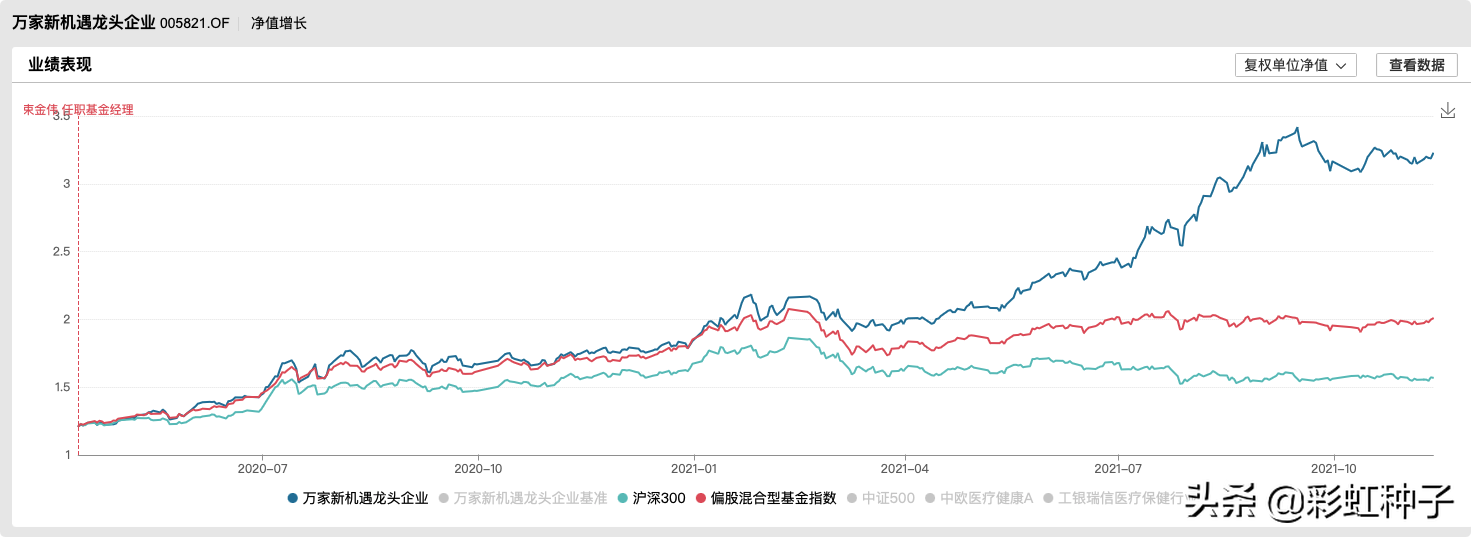Enable the 万家新机遇龙头企业基准 legend series

tap(530, 498)
